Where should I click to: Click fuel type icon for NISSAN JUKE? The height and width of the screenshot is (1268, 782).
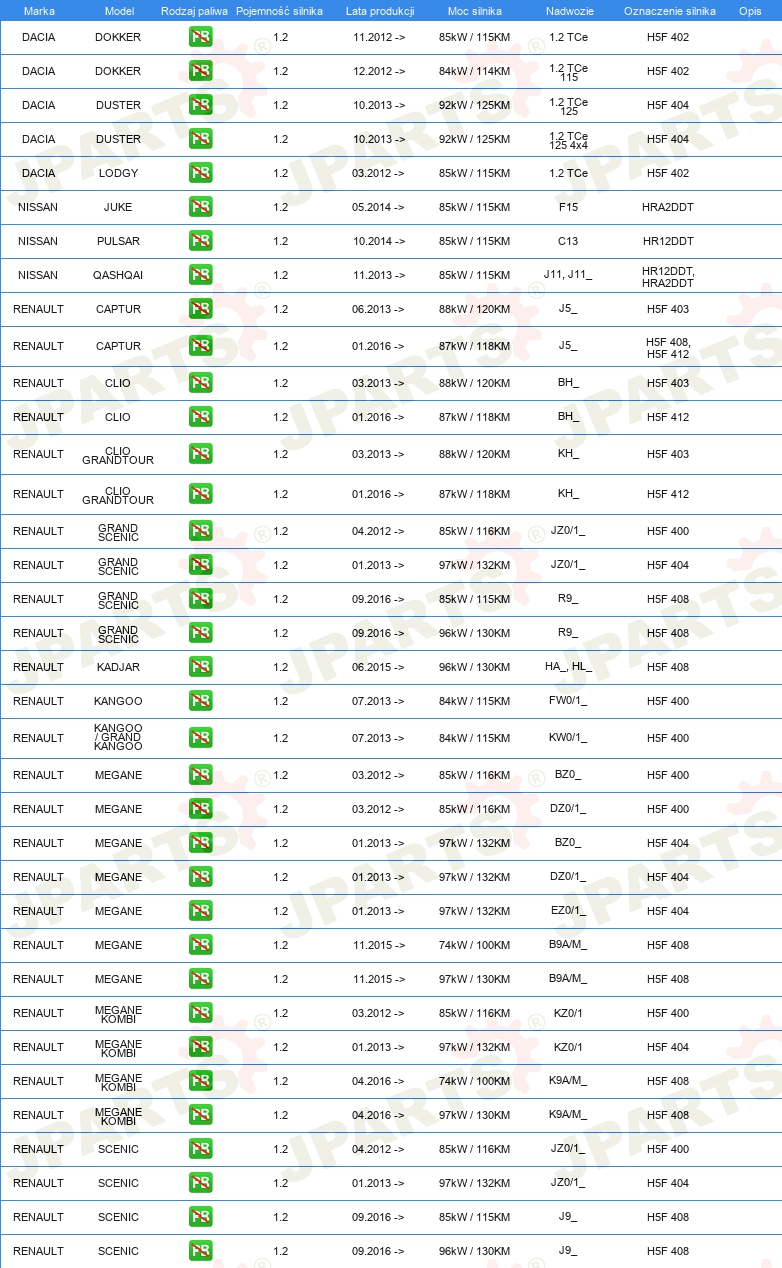coord(200,207)
